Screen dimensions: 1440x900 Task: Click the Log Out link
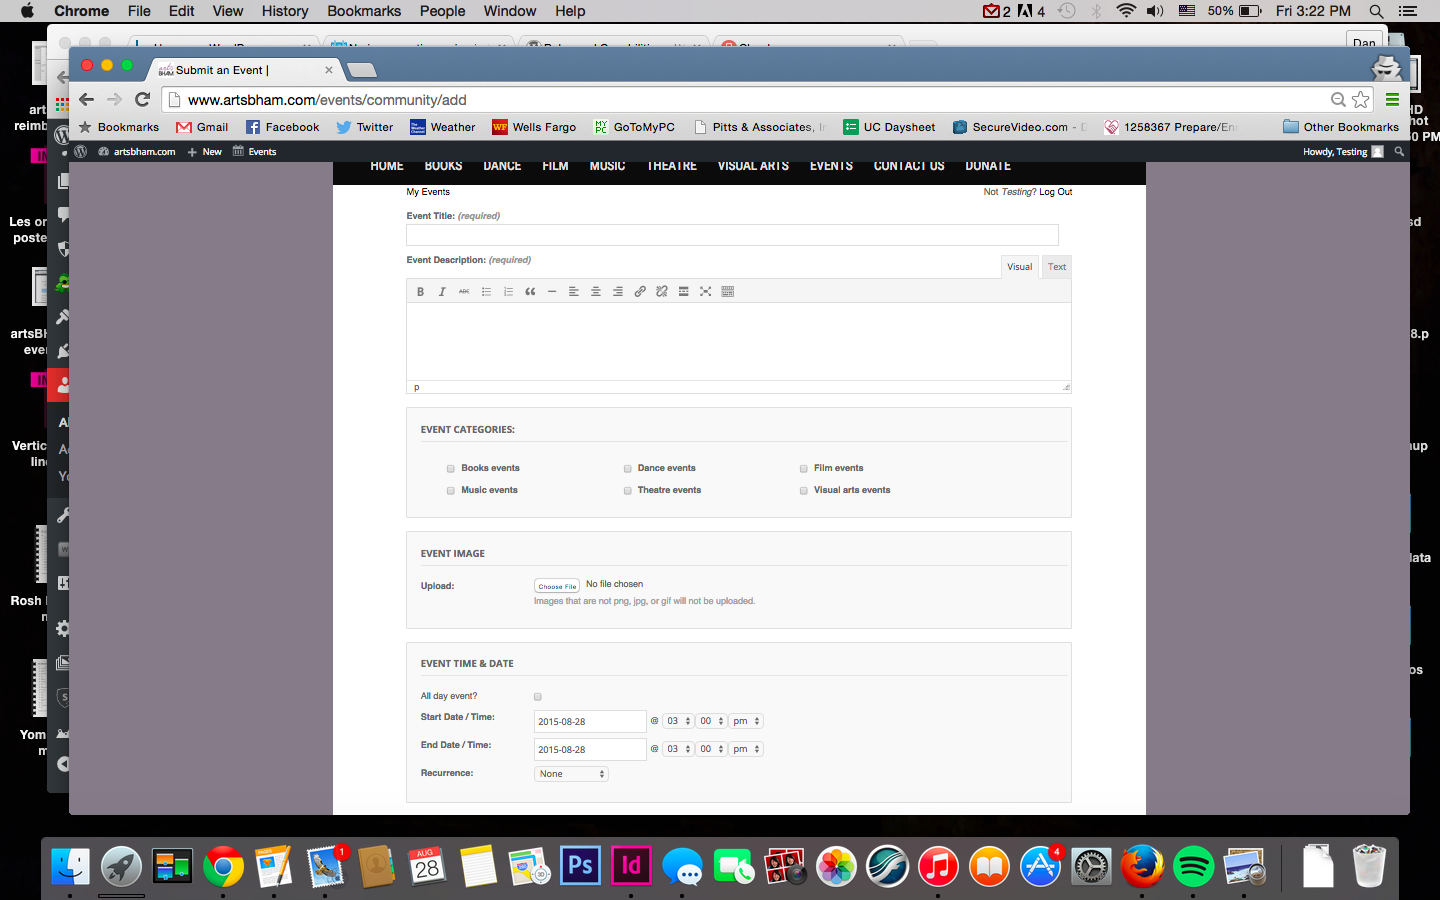(1055, 192)
